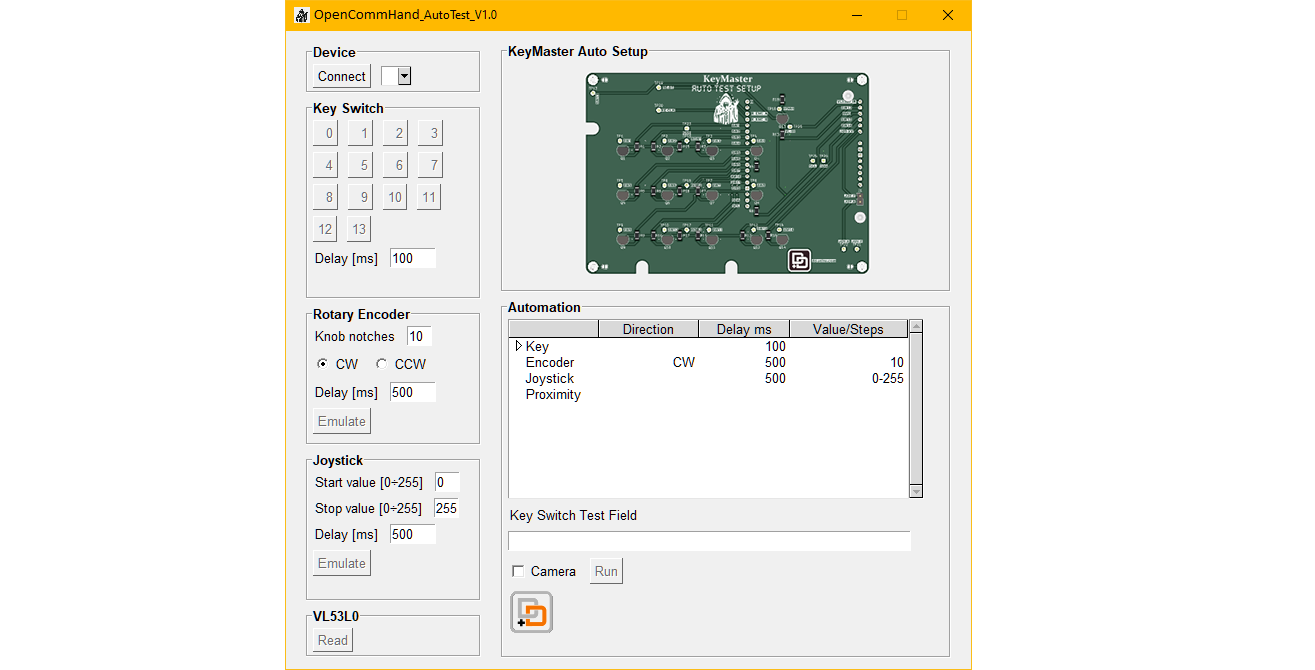
Task: Click the Direction column header
Action: point(647,329)
